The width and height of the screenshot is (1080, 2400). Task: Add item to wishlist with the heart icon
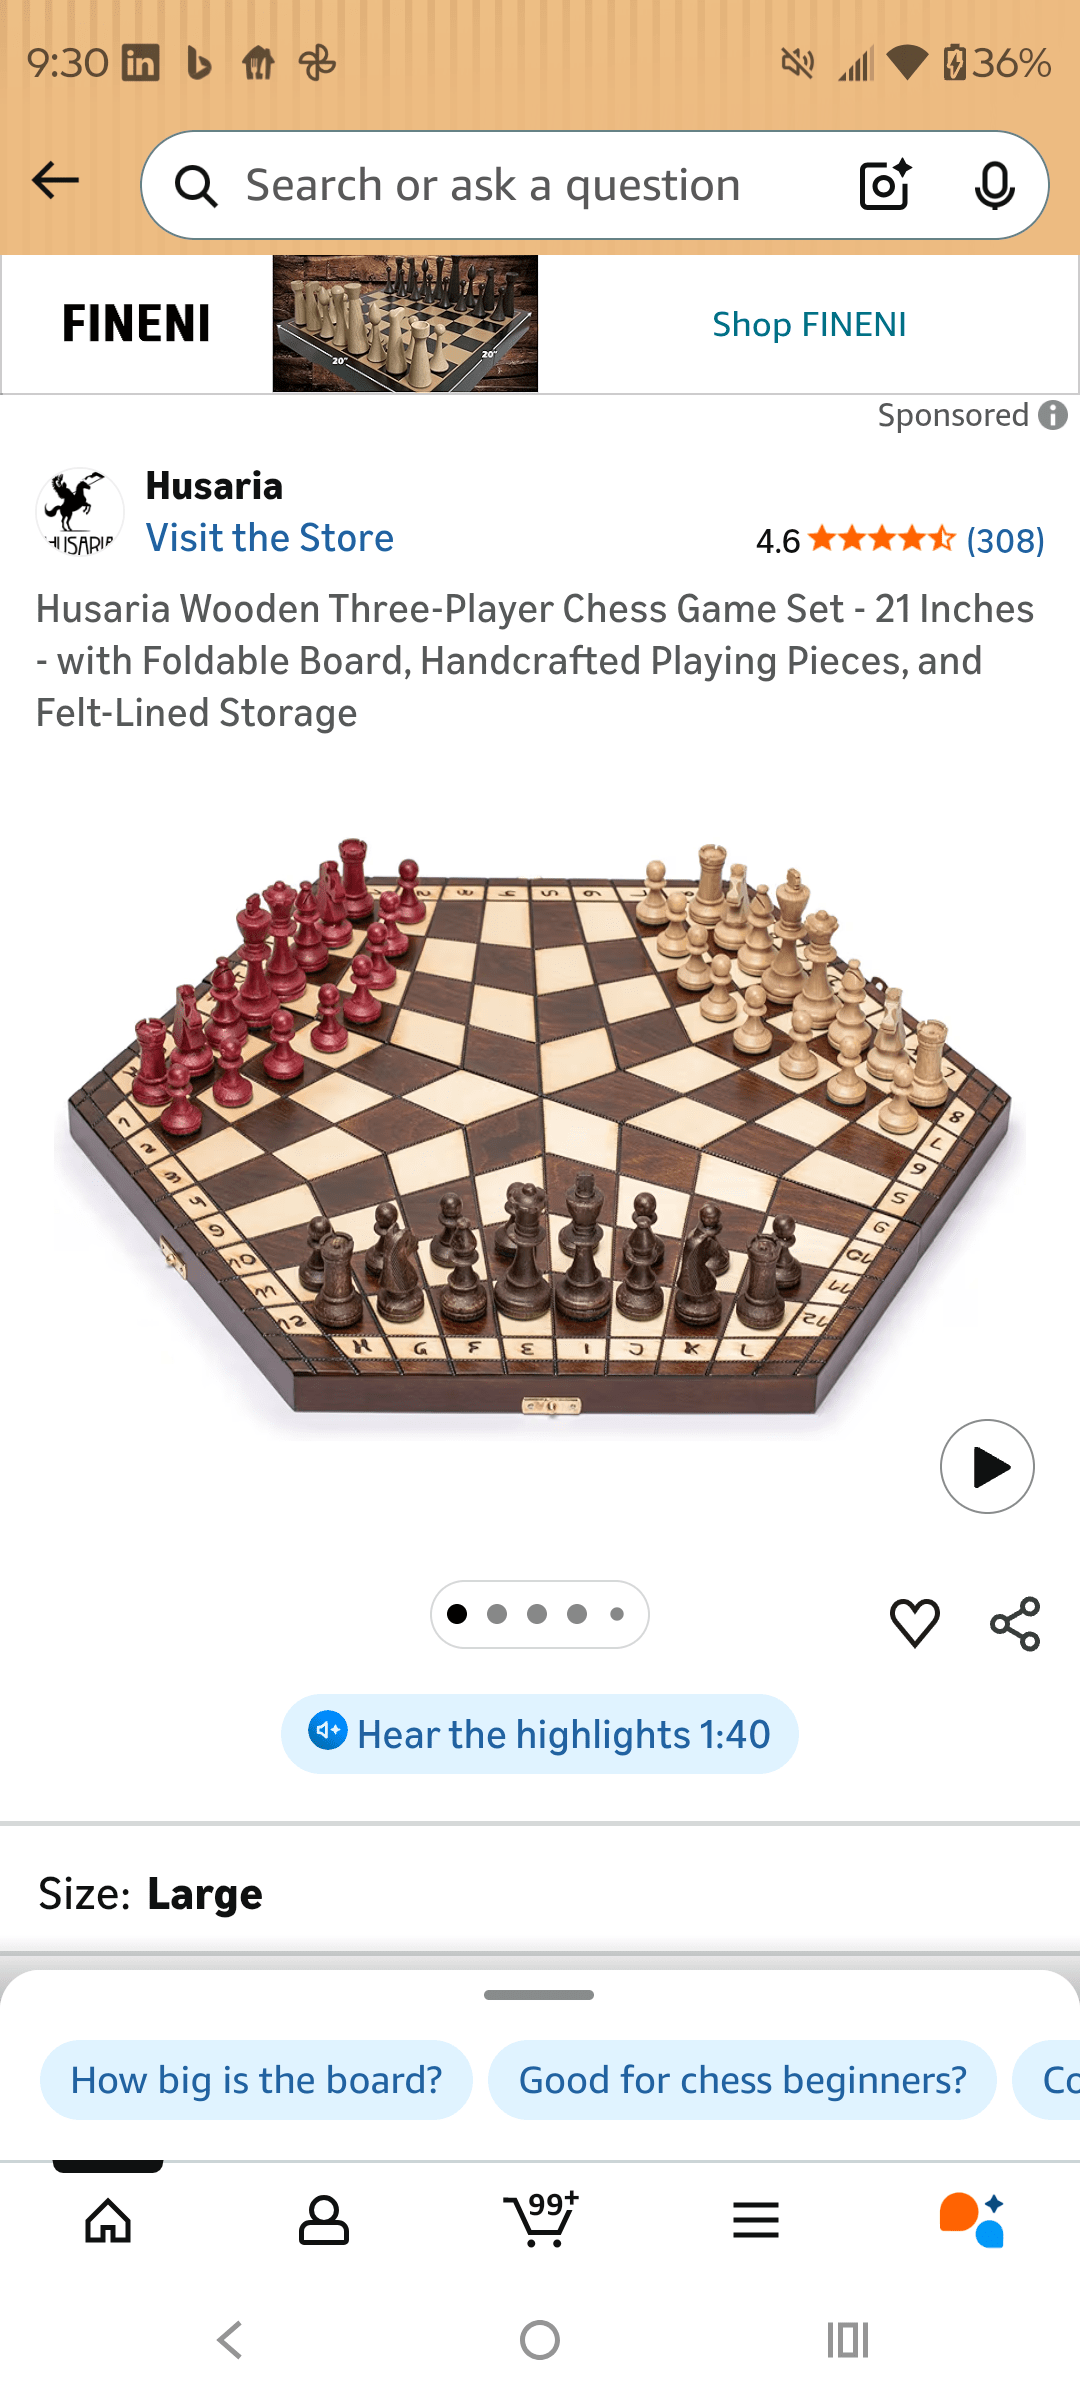click(x=915, y=1623)
